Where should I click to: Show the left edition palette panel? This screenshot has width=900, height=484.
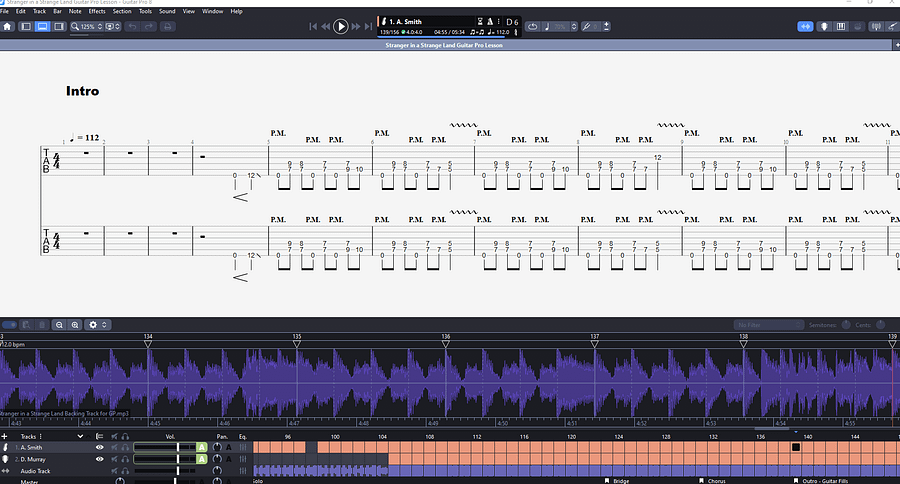pos(25,26)
